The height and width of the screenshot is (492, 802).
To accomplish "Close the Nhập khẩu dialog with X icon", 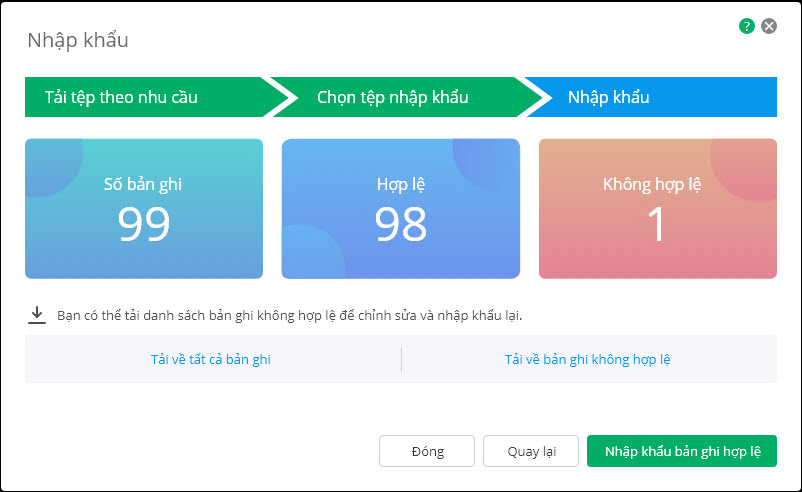I will (x=769, y=27).
